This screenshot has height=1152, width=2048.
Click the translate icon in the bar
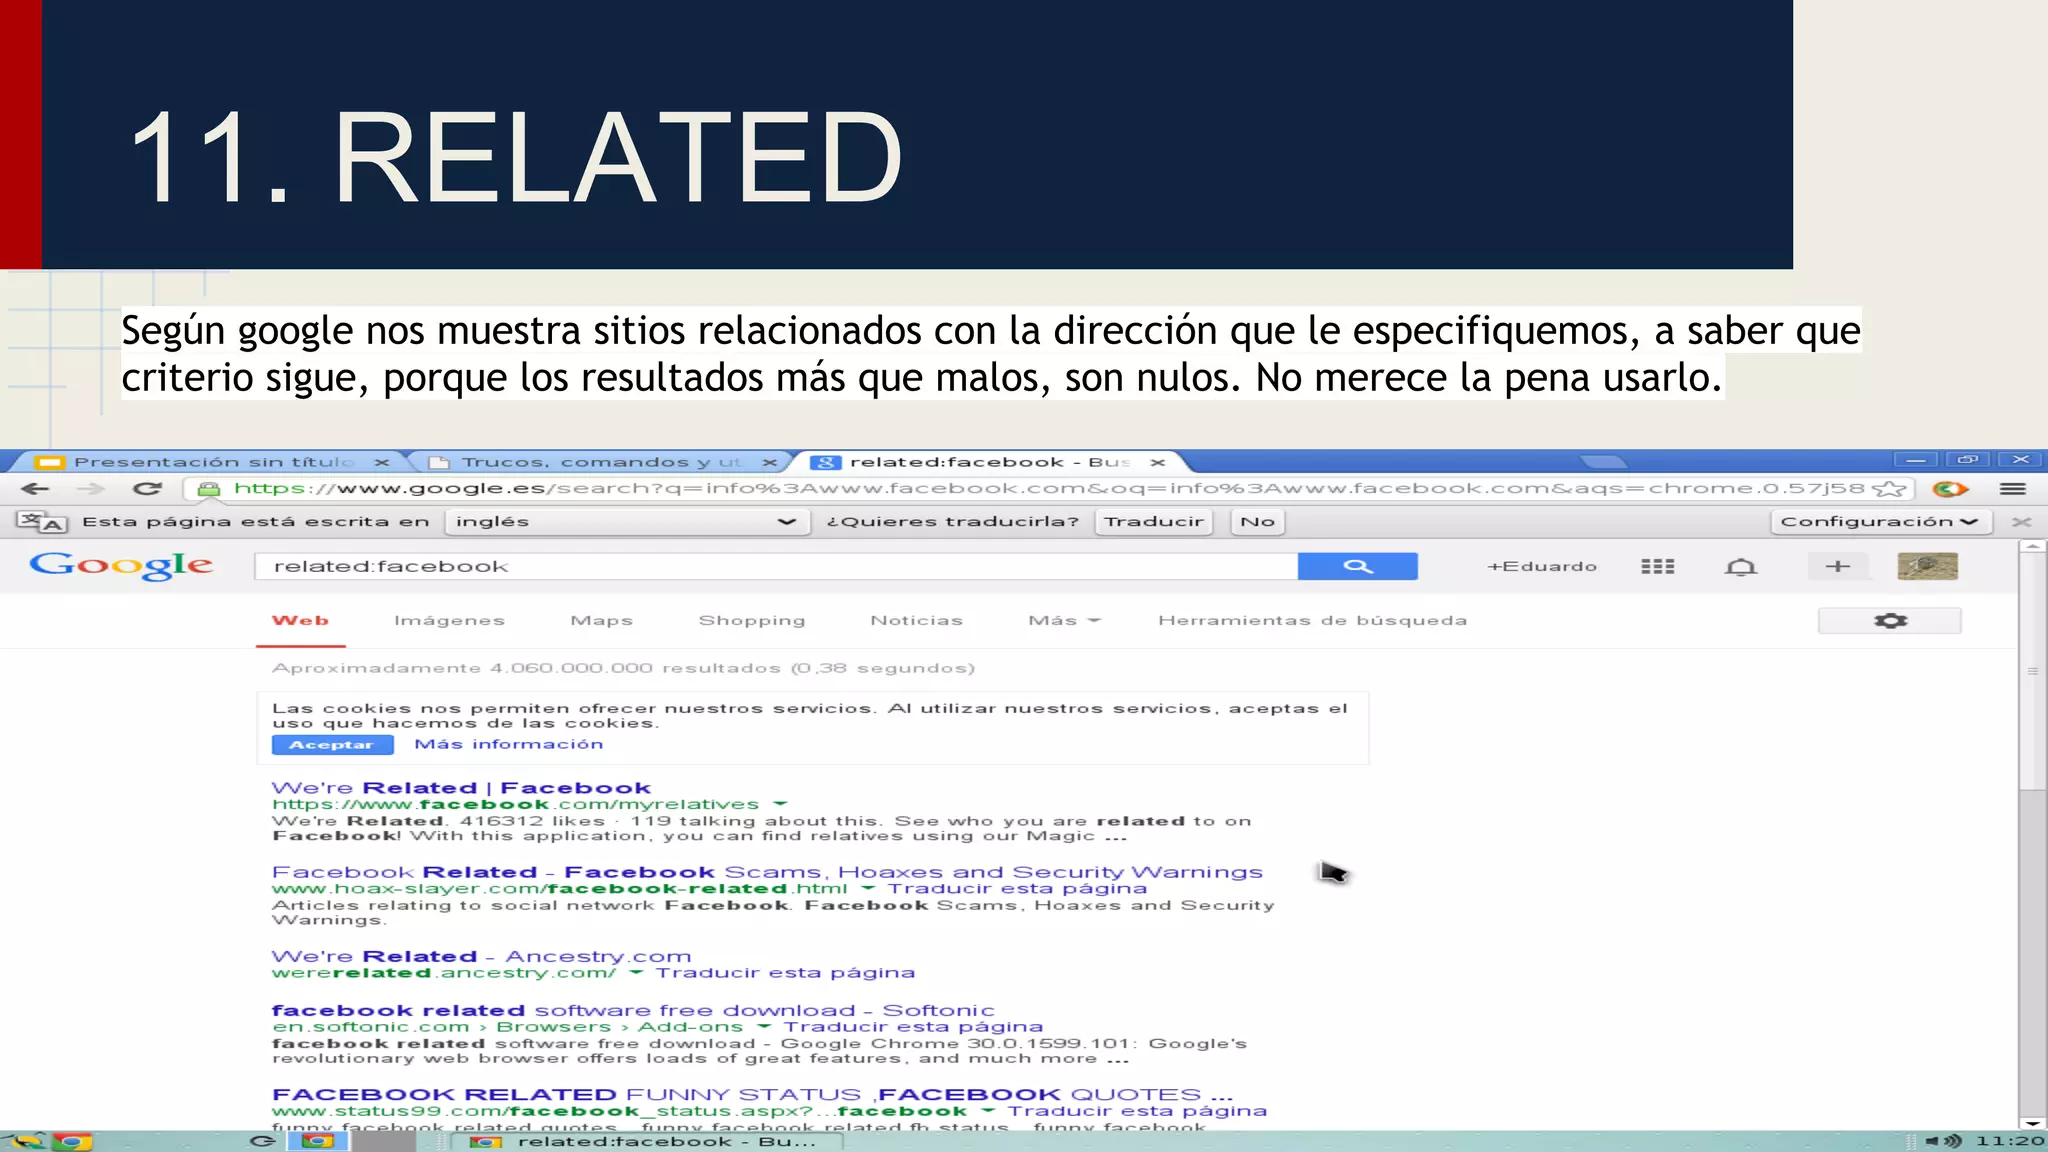pyautogui.click(x=43, y=522)
